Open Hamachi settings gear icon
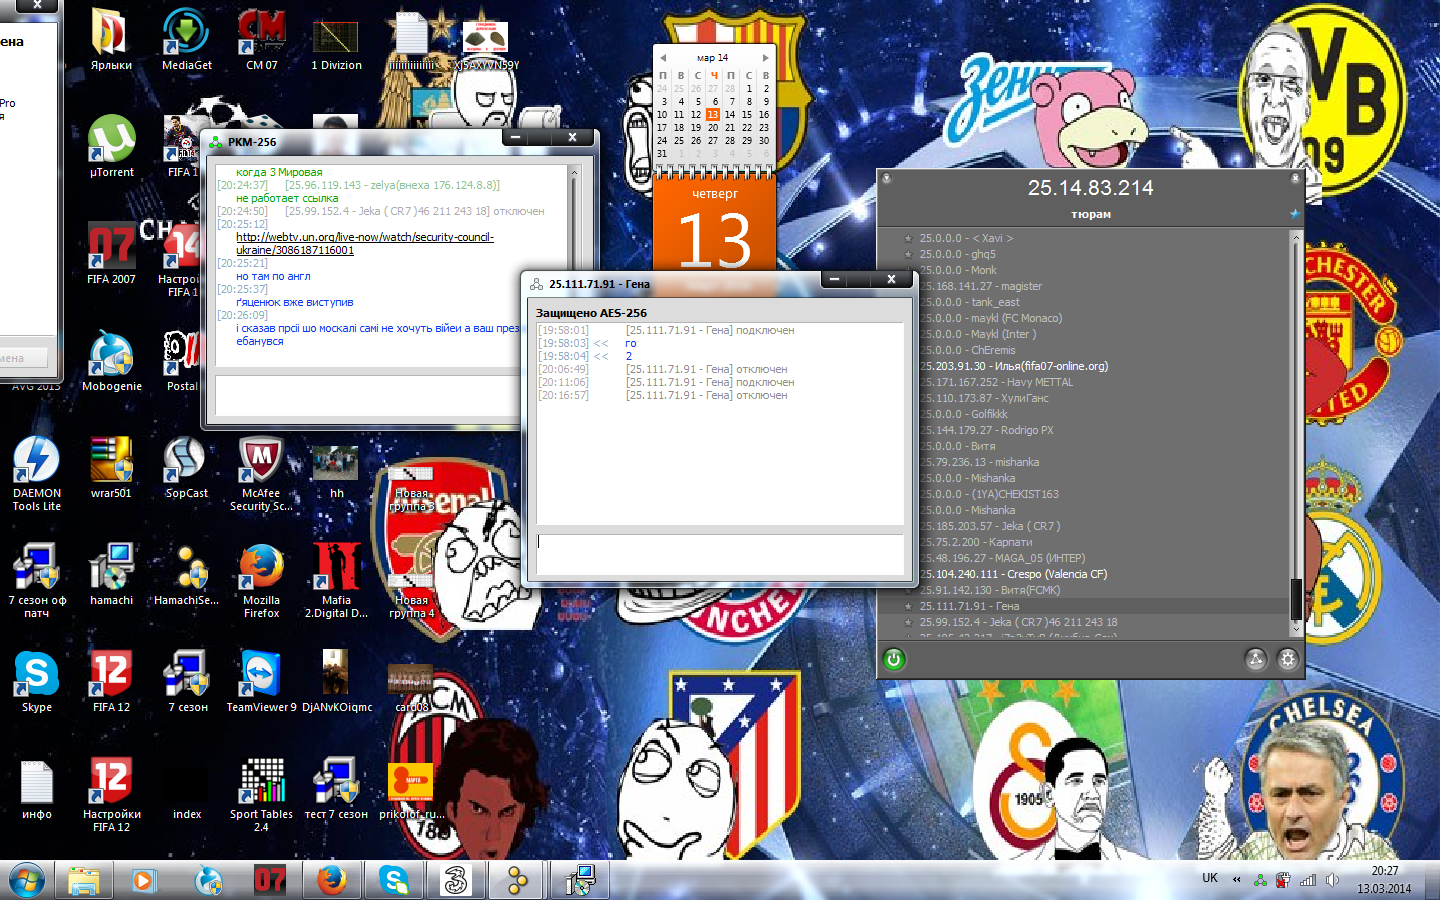This screenshot has width=1440, height=900. (1287, 659)
